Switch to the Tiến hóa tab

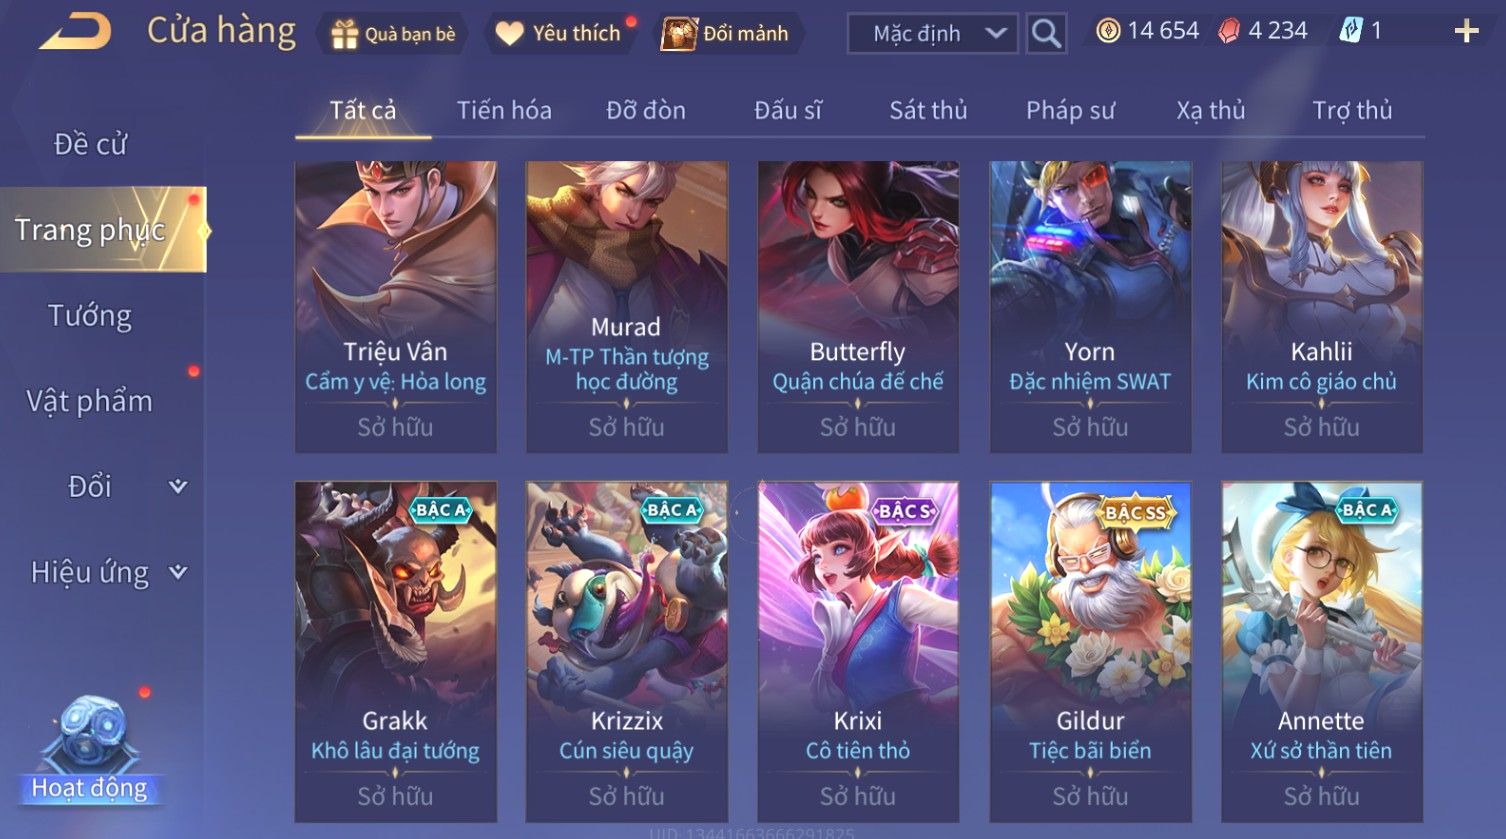click(x=504, y=110)
